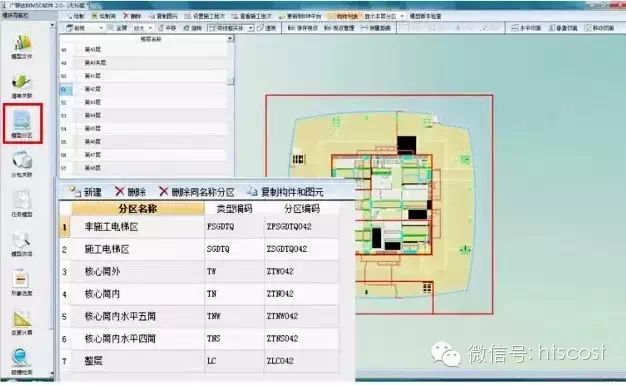Click the 类型编码 column header
626x385 pixels.
point(234,208)
